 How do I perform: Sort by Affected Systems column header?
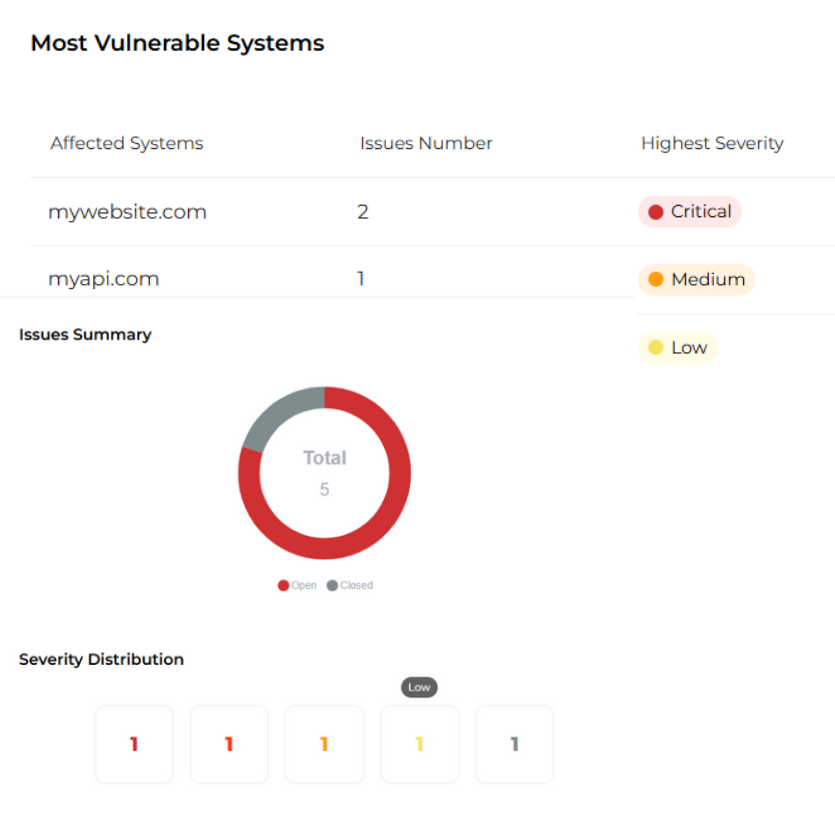[x=127, y=144]
